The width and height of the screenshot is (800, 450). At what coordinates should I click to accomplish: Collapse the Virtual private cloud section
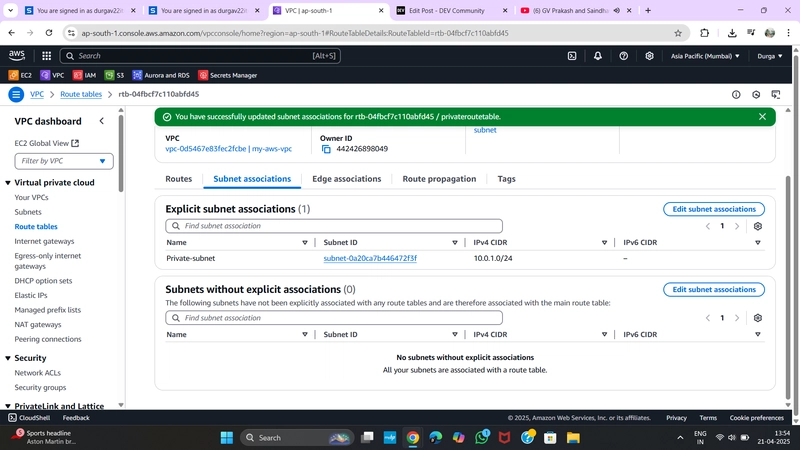click(x=8, y=183)
